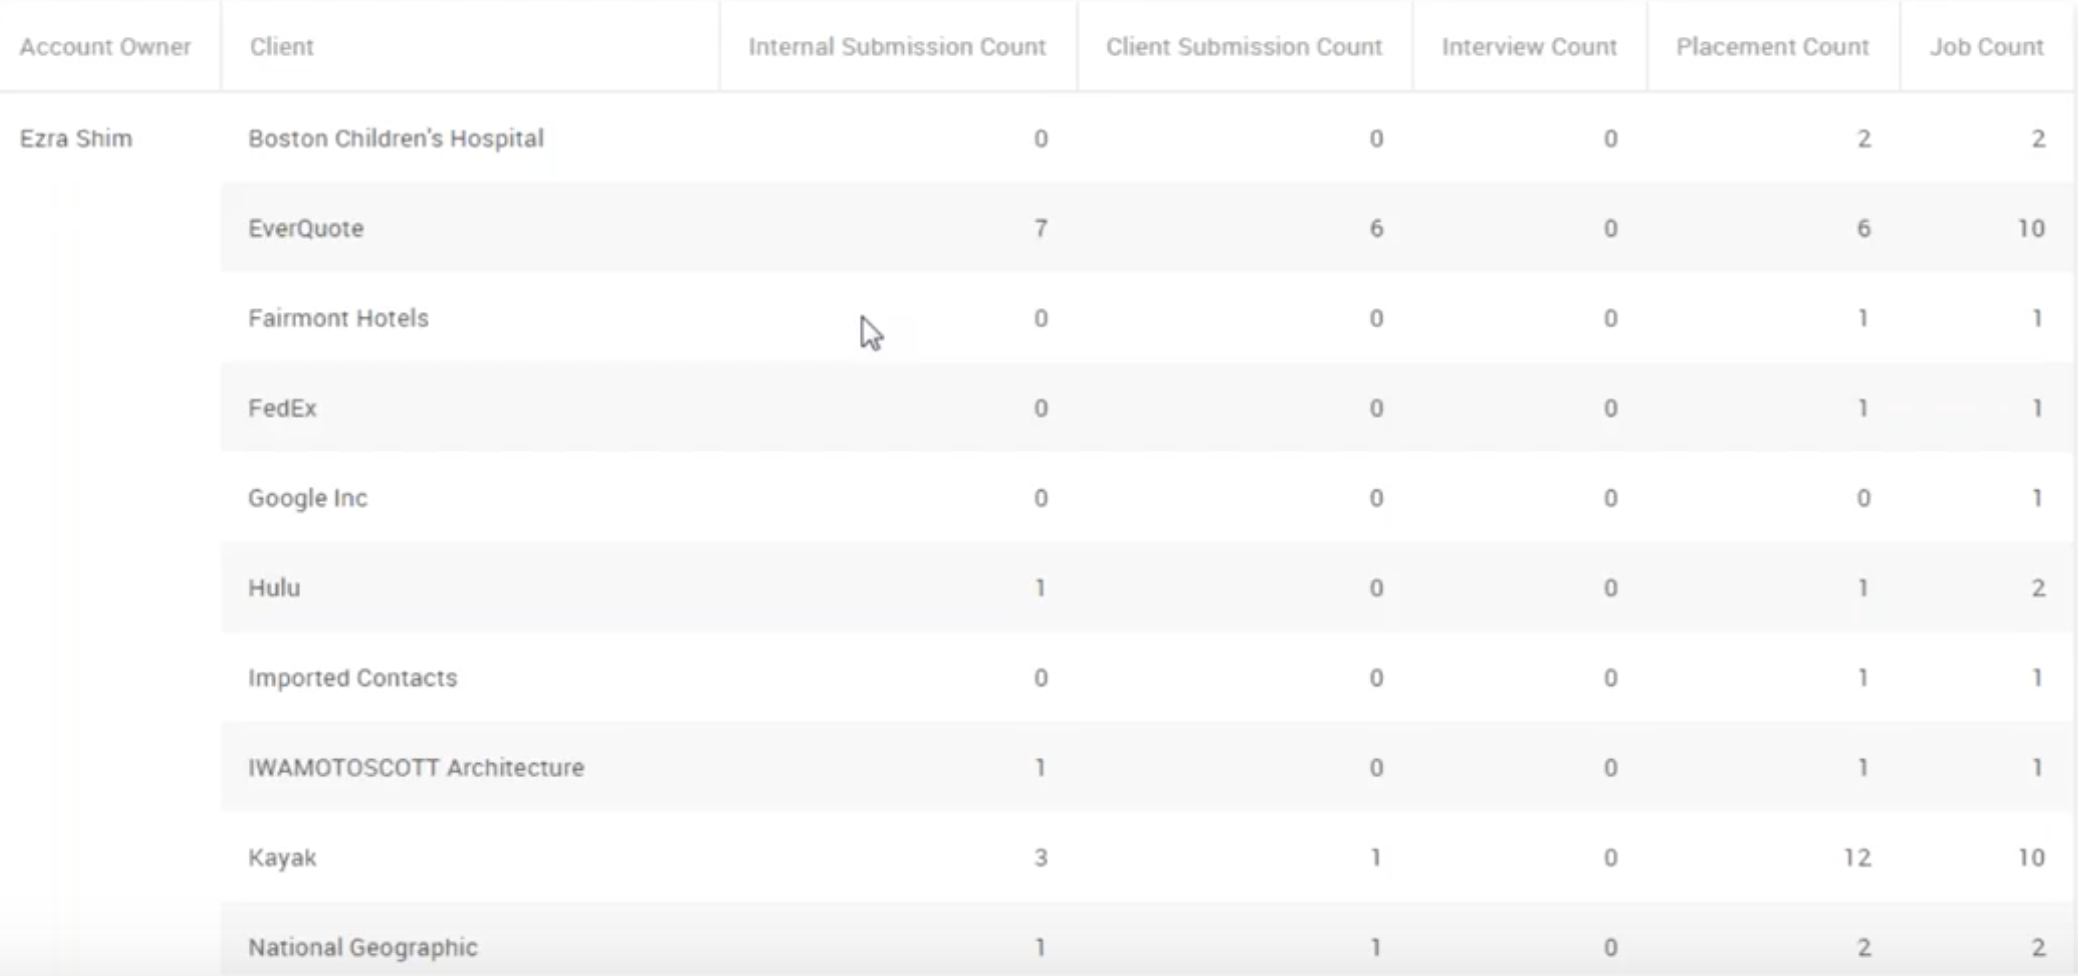The image size is (2078, 976).
Task: Click the Account Owner column header
Action: (105, 47)
